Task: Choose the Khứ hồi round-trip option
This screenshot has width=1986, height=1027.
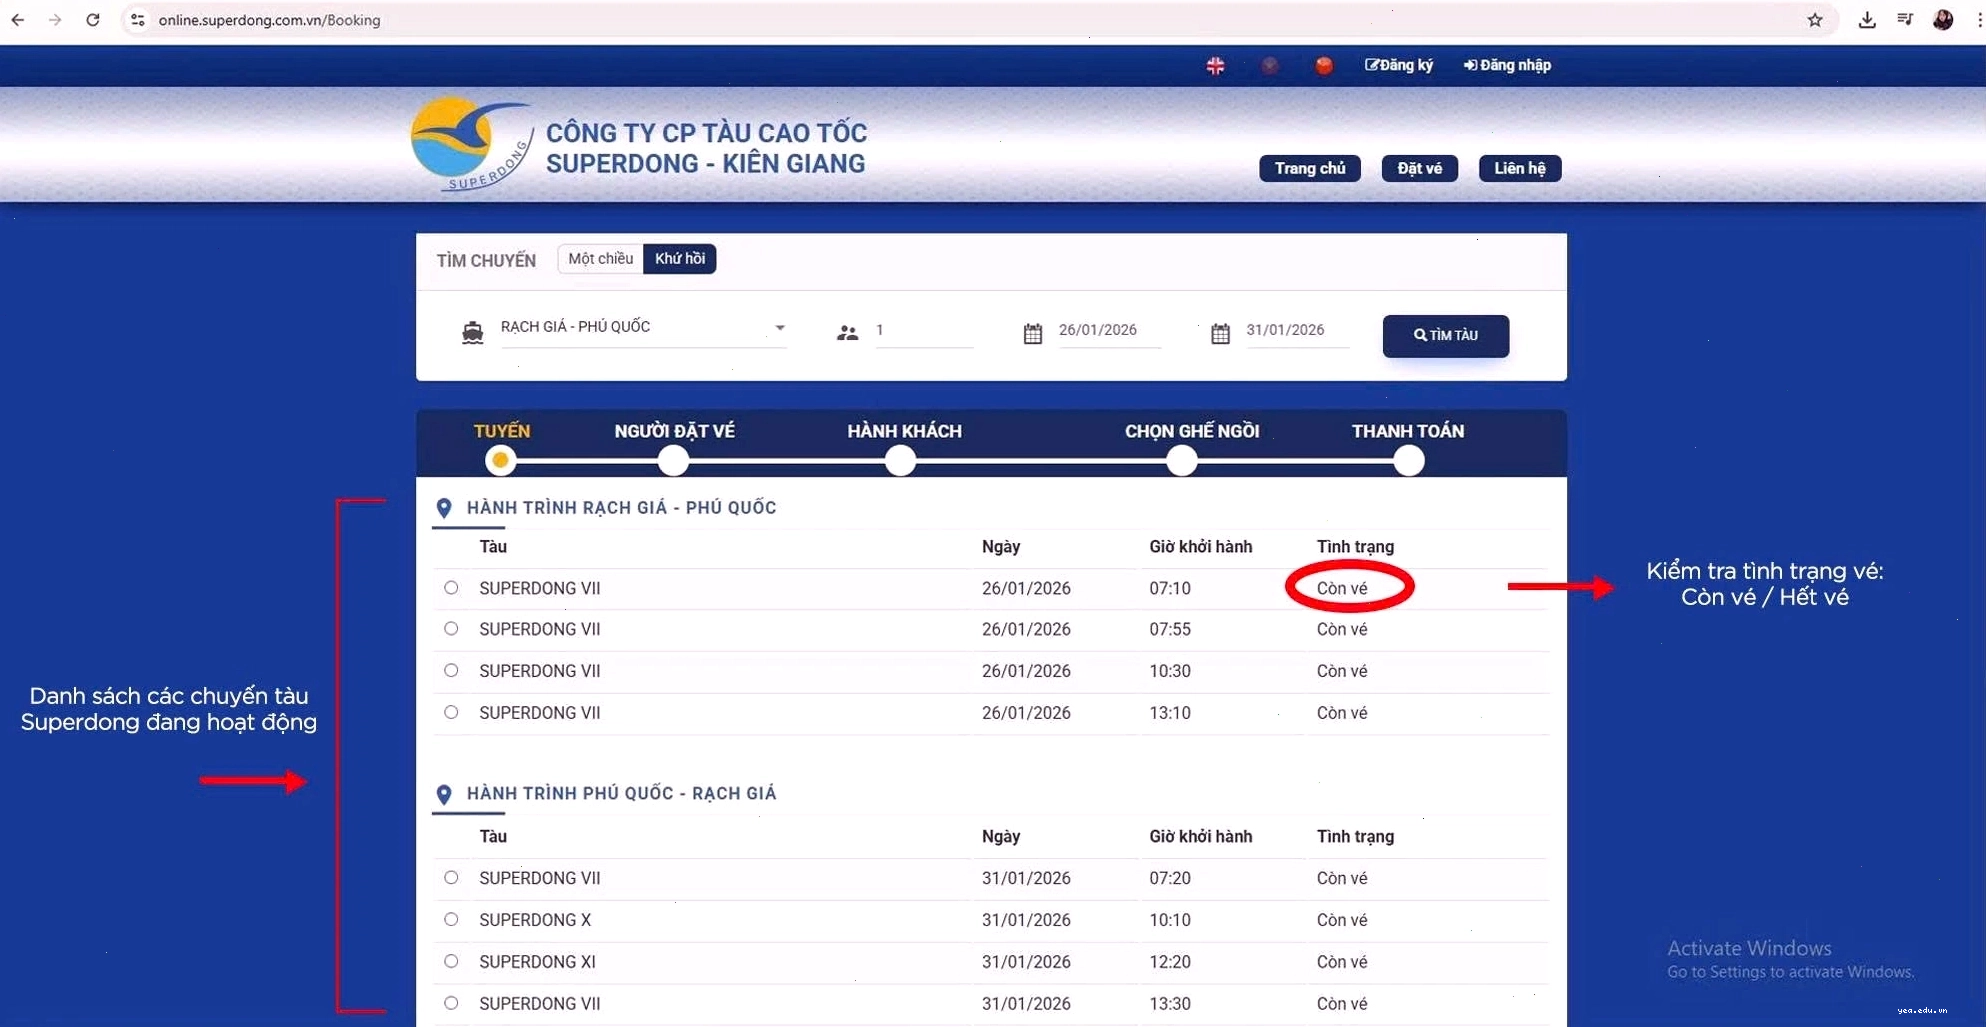Action: click(680, 259)
